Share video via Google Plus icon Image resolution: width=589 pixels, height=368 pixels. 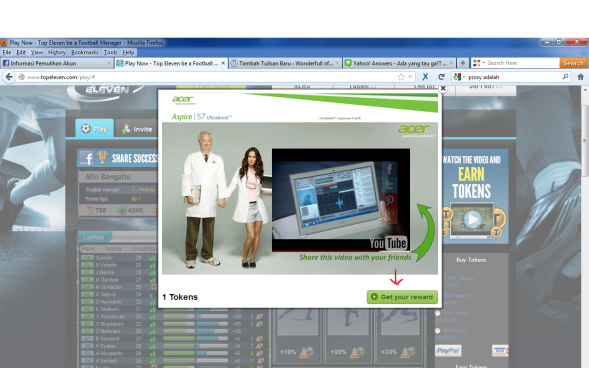click(390, 215)
